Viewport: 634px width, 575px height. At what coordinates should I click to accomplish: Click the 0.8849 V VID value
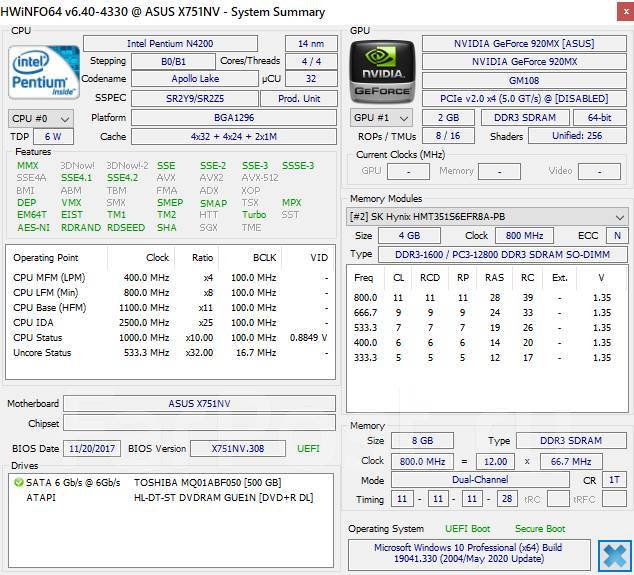tap(309, 338)
